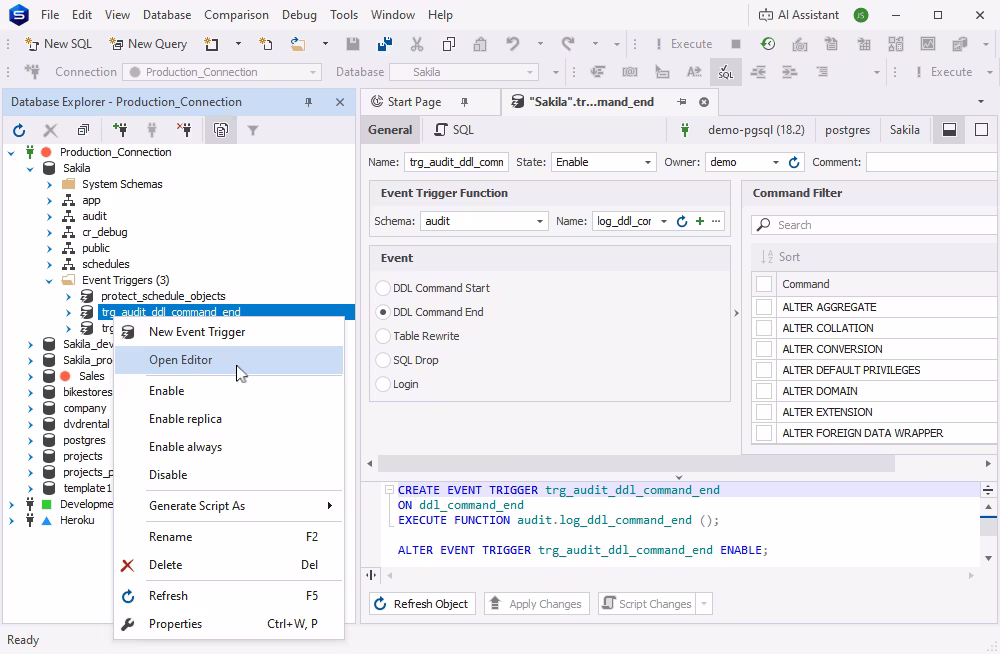The image size is (1000, 654).
Task: Choose Enable replica from context menu
Action: [x=228, y=419]
